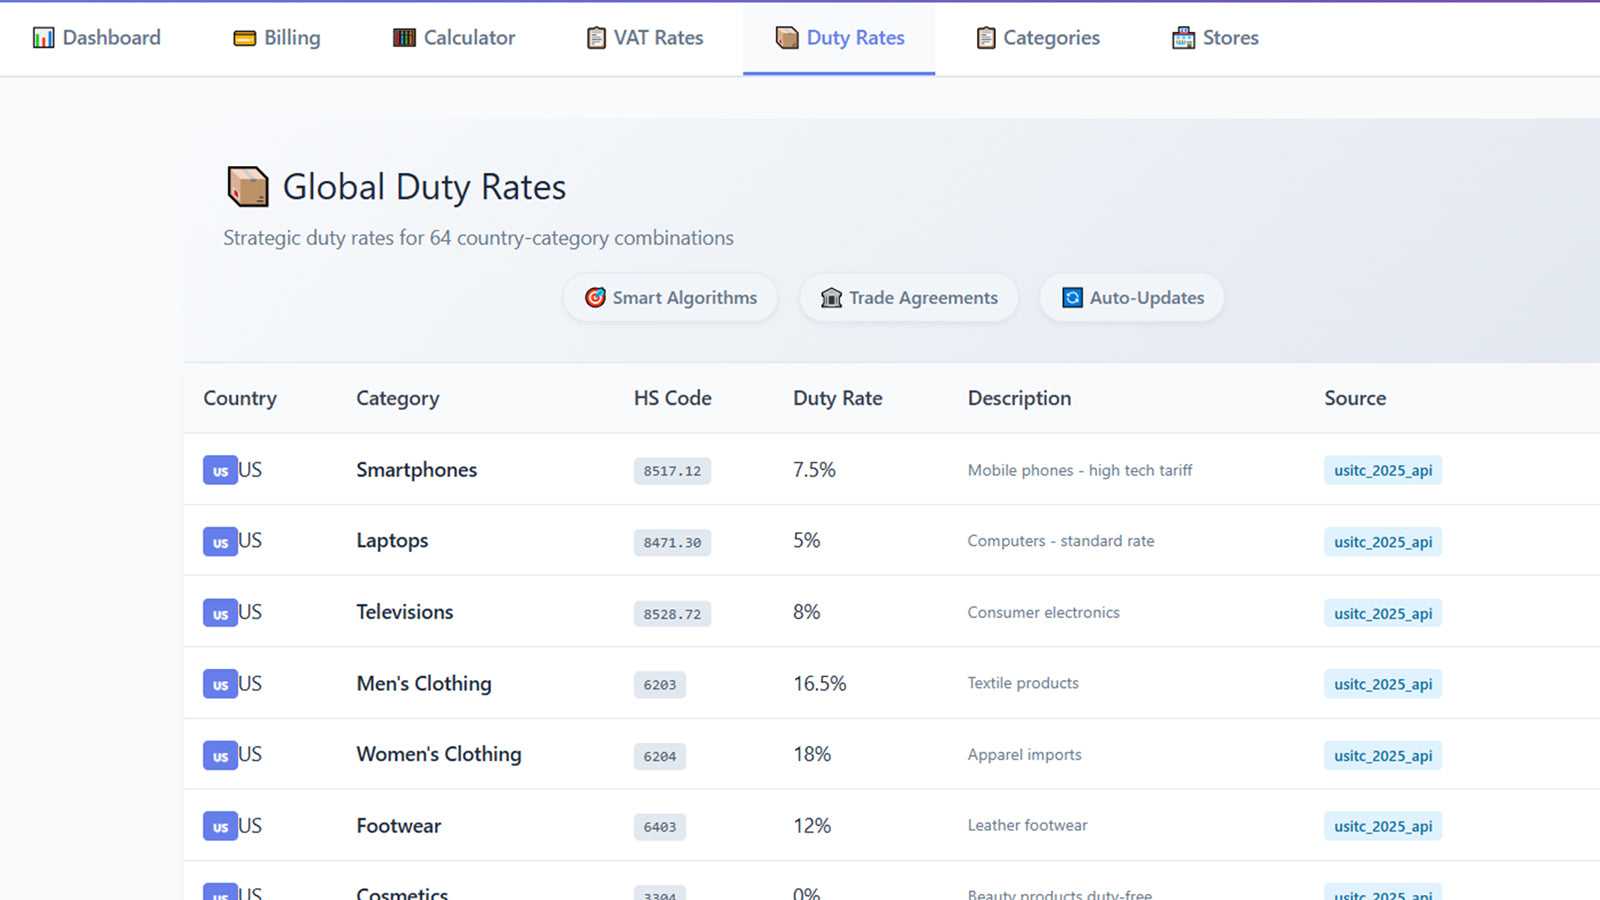This screenshot has height=900, width=1600.
Task: Click the VAT Rates document icon
Action: coord(595,37)
